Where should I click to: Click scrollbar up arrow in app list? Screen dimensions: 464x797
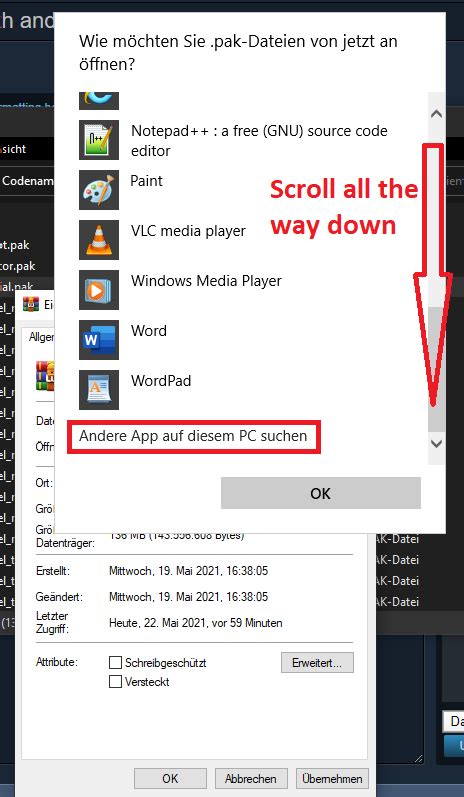(x=436, y=114)
